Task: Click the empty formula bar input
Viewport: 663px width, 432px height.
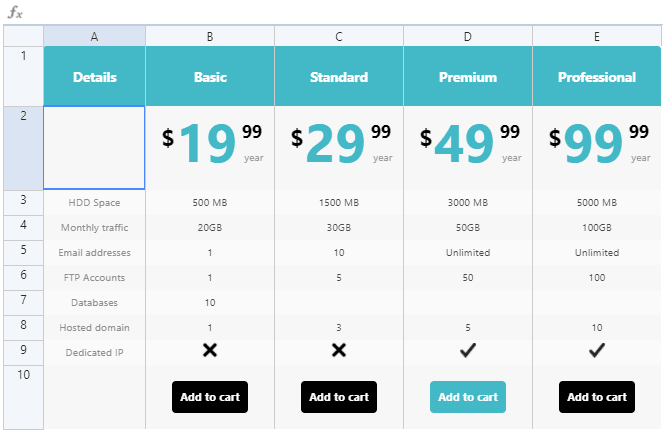Action: click(x=340, y=13)
